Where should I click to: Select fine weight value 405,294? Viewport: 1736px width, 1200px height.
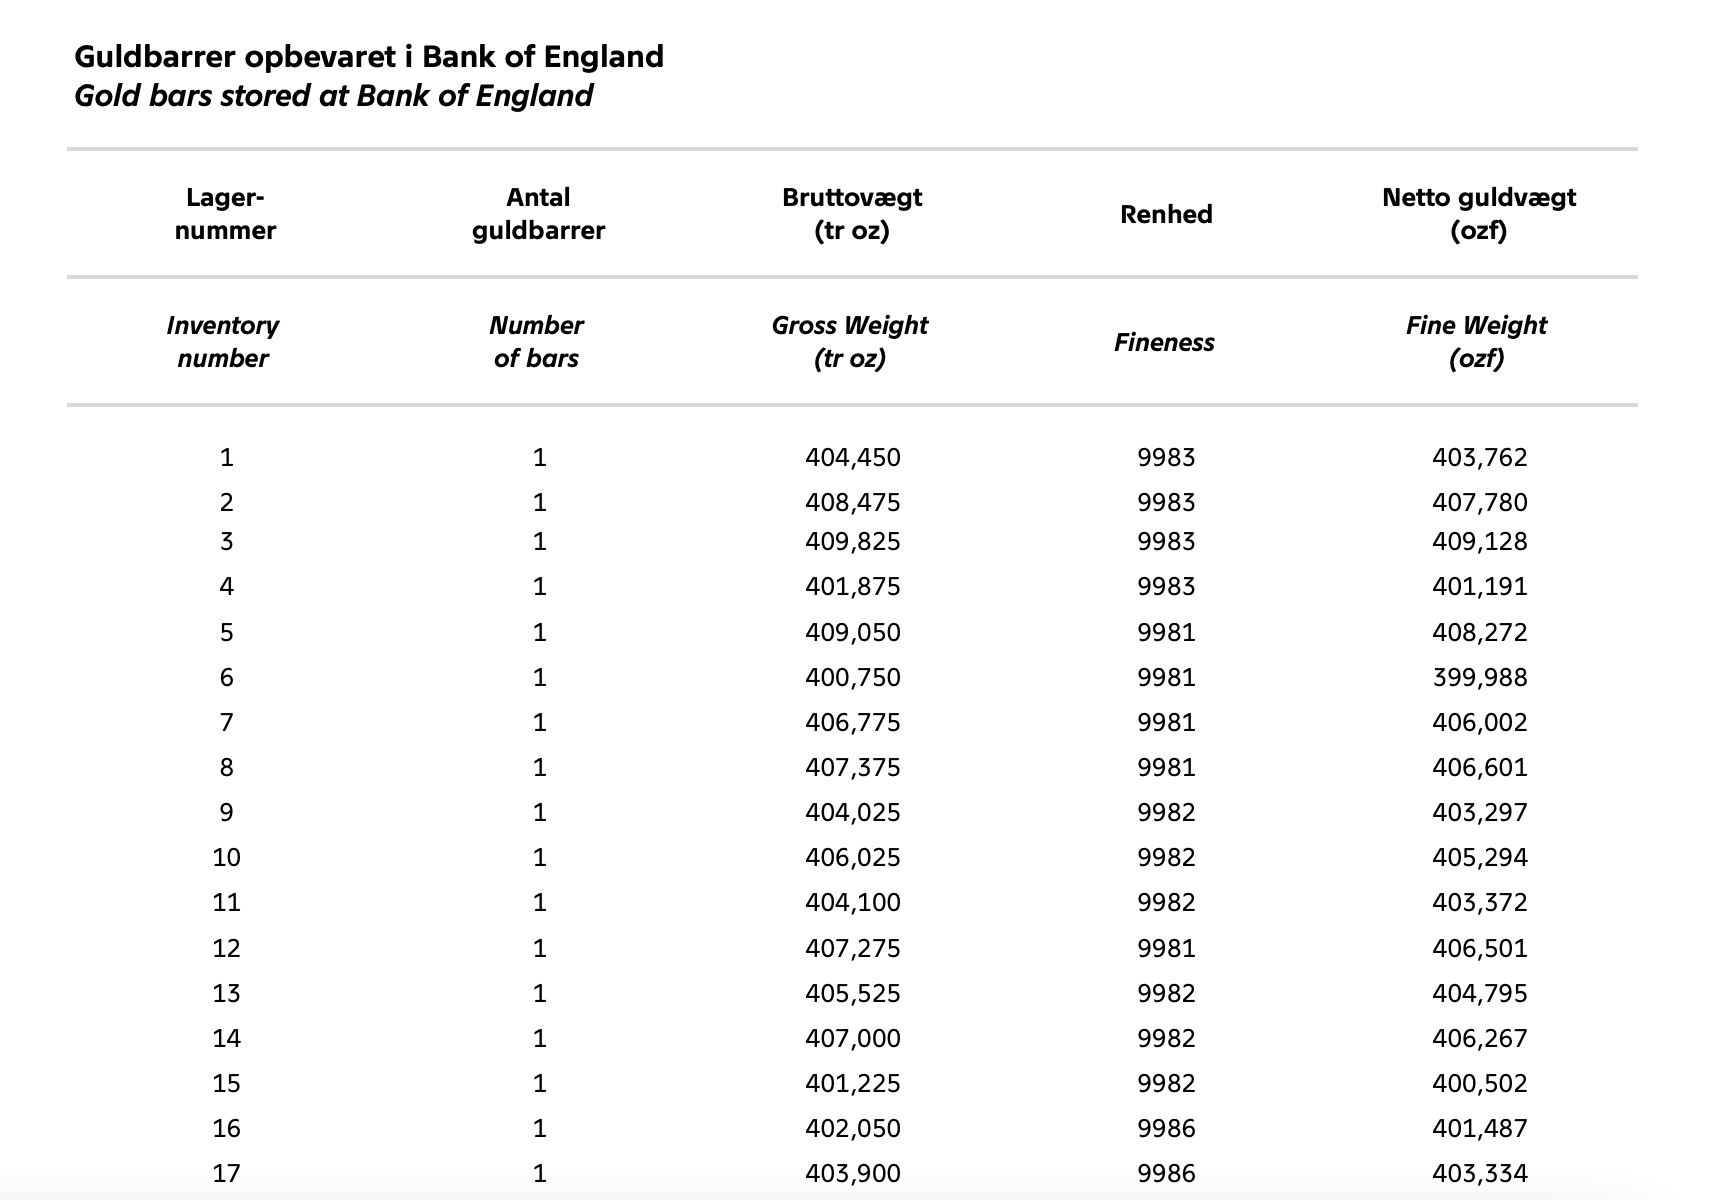point(1480,858)
